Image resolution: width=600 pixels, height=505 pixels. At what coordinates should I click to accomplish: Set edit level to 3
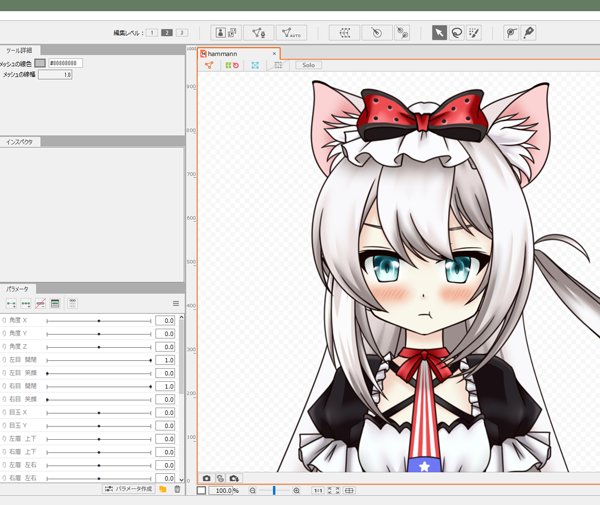pos(182,33)
